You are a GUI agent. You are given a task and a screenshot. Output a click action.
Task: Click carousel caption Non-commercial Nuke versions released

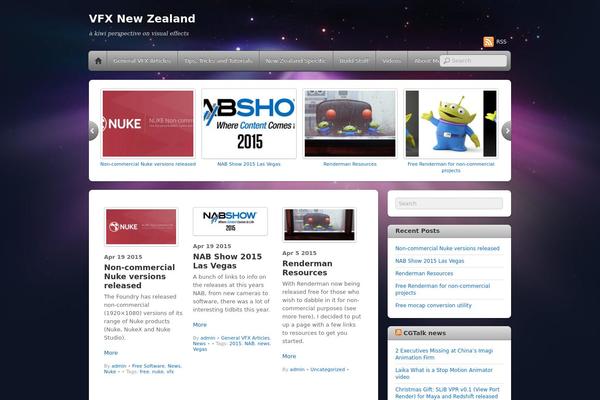click(148, 164)
